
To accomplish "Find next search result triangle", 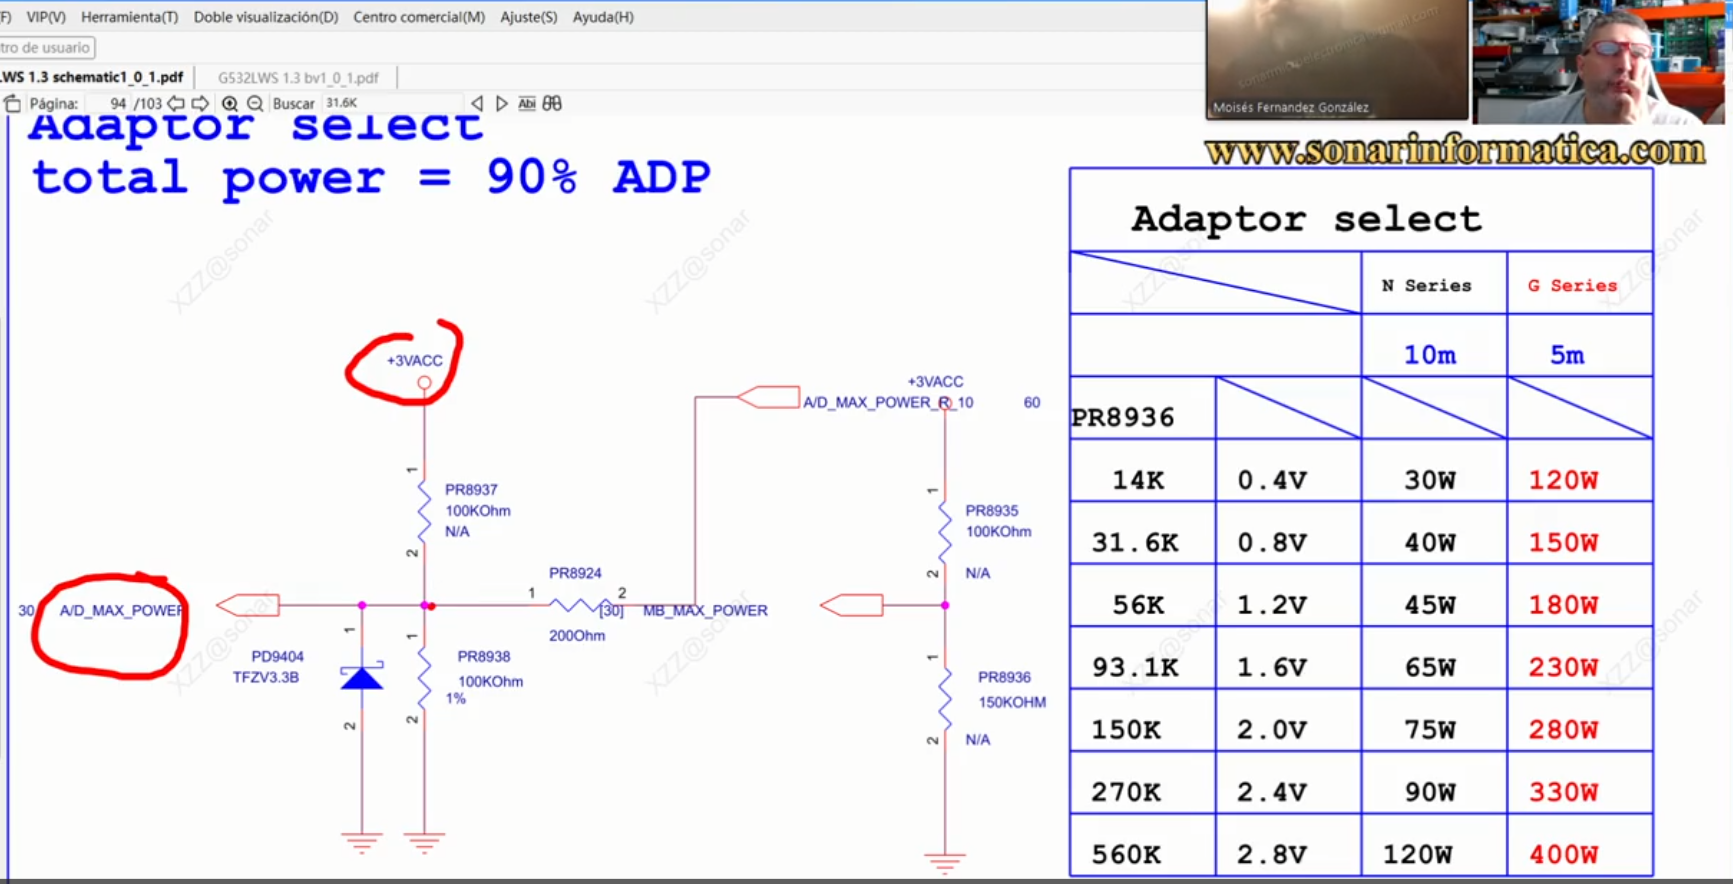I will pyautogui.click(x=502, y=104).
